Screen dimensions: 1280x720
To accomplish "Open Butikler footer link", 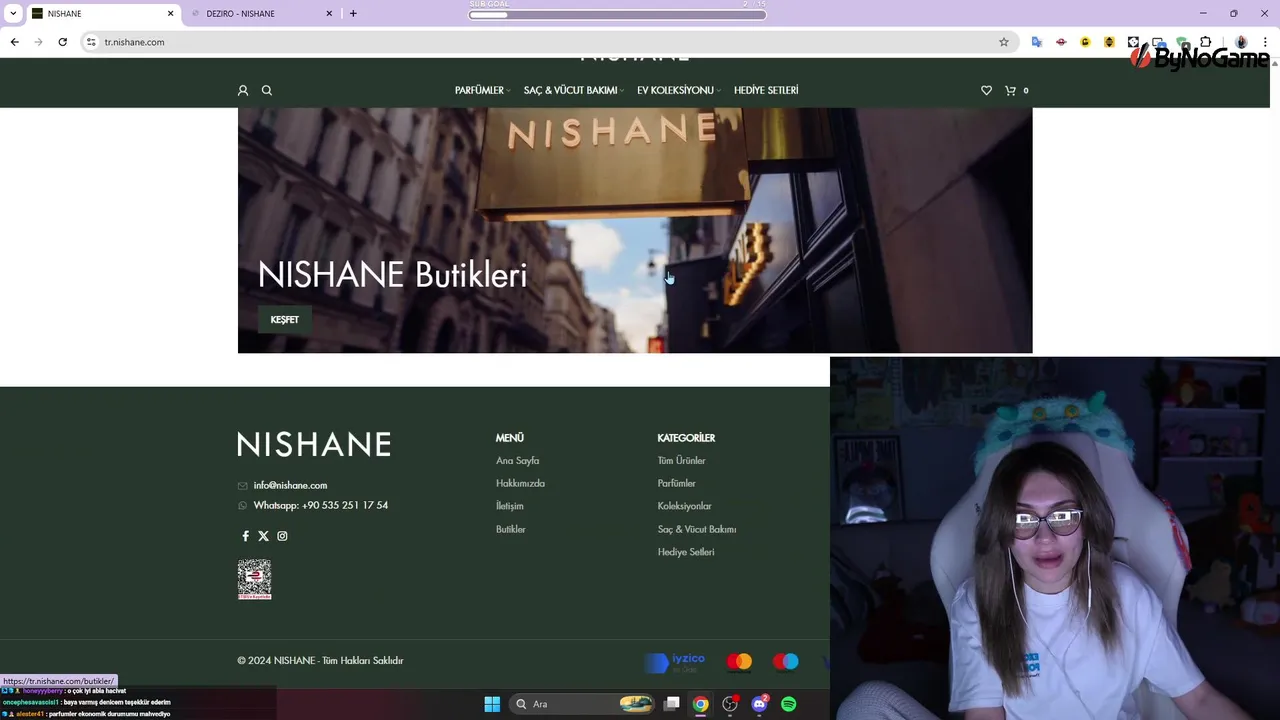I will click(x=510, y=529).
